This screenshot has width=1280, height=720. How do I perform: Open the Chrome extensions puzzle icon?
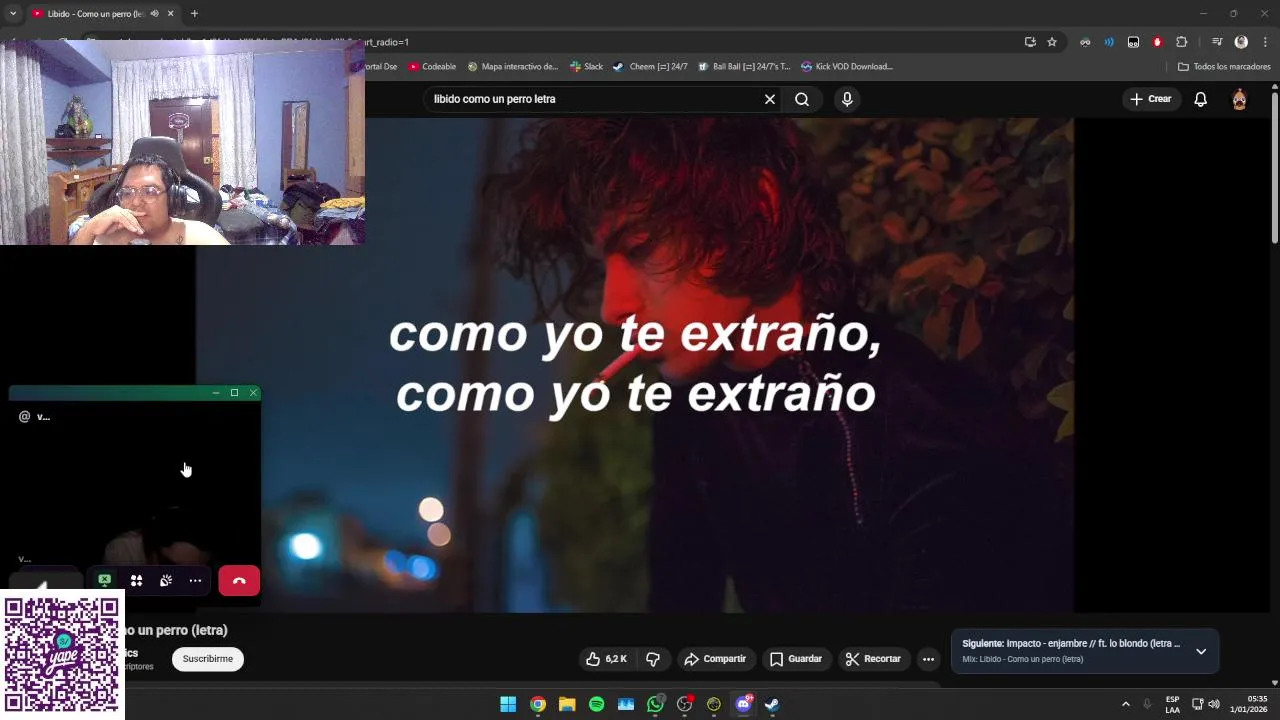[x=1182, y=42]
